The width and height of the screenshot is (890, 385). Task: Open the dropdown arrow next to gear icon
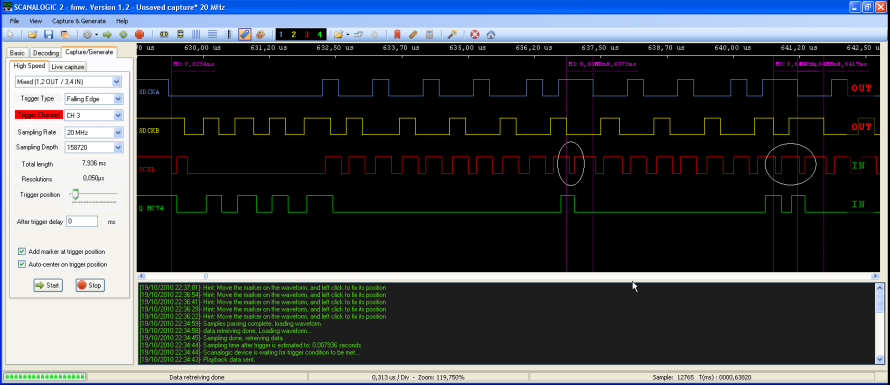coord(96,35)
